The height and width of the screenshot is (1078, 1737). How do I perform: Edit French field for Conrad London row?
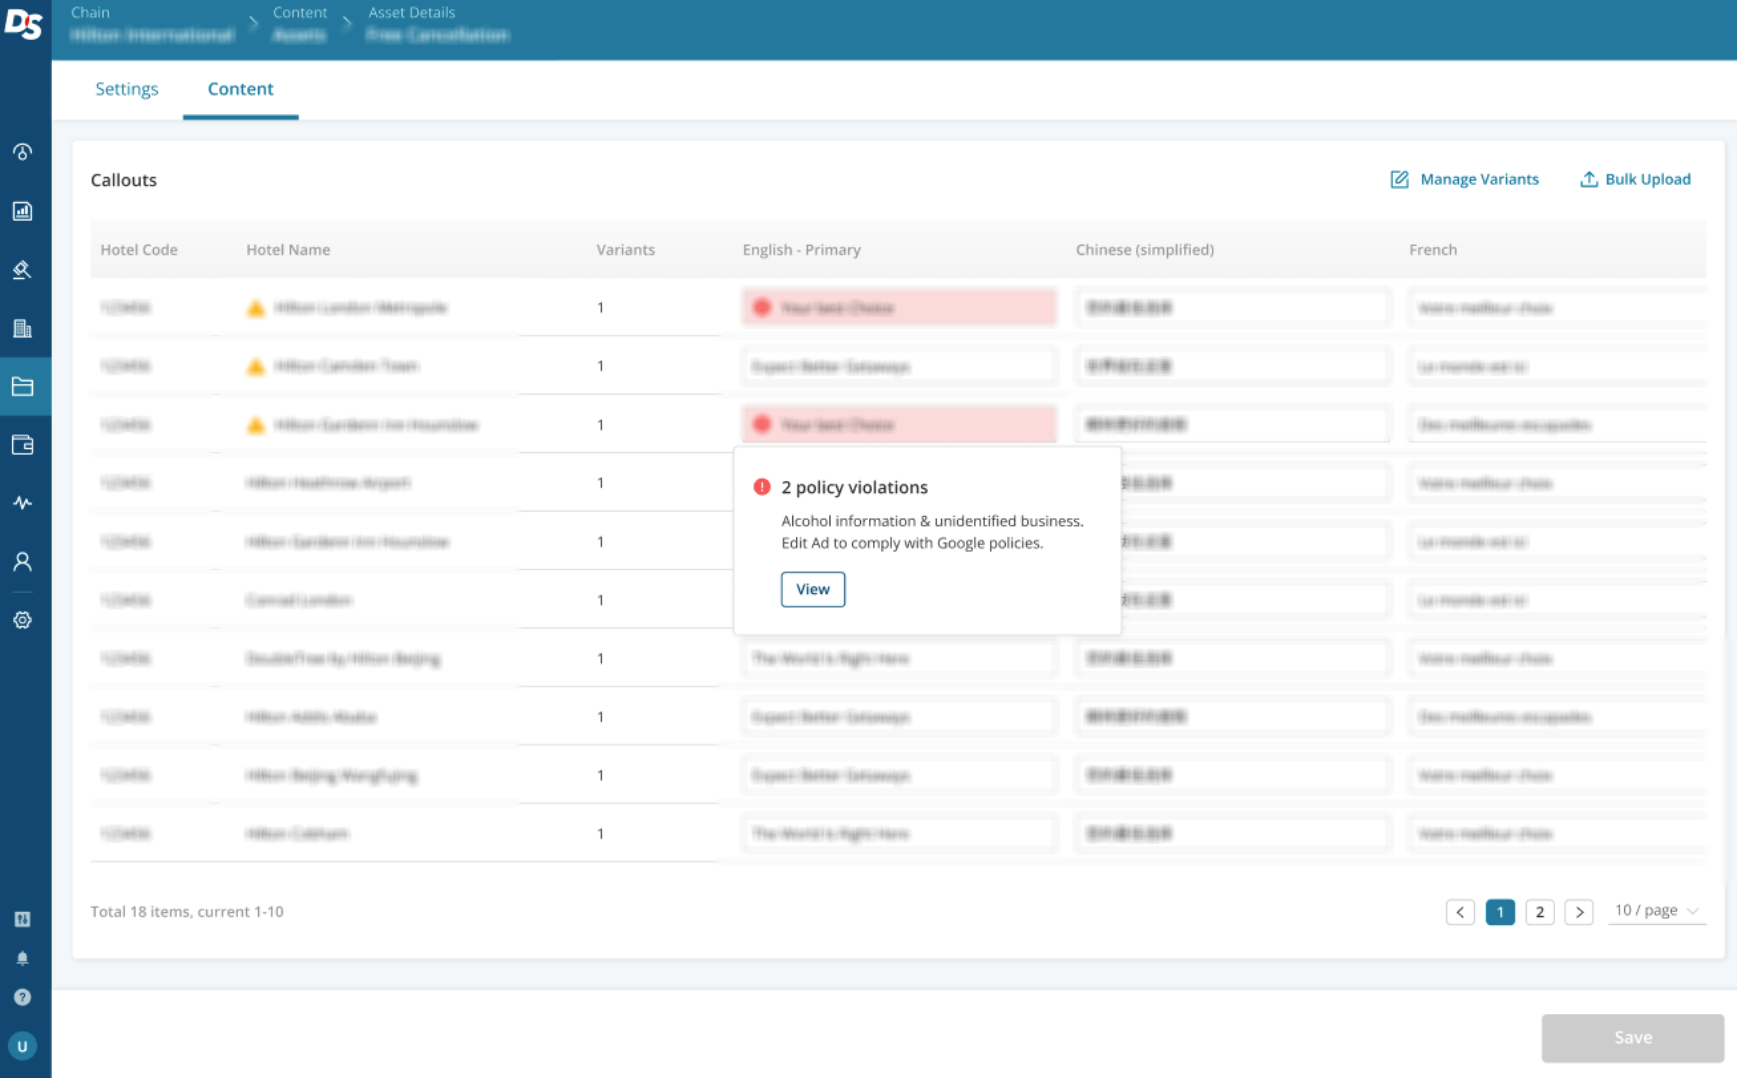(x=1557, y=600)
